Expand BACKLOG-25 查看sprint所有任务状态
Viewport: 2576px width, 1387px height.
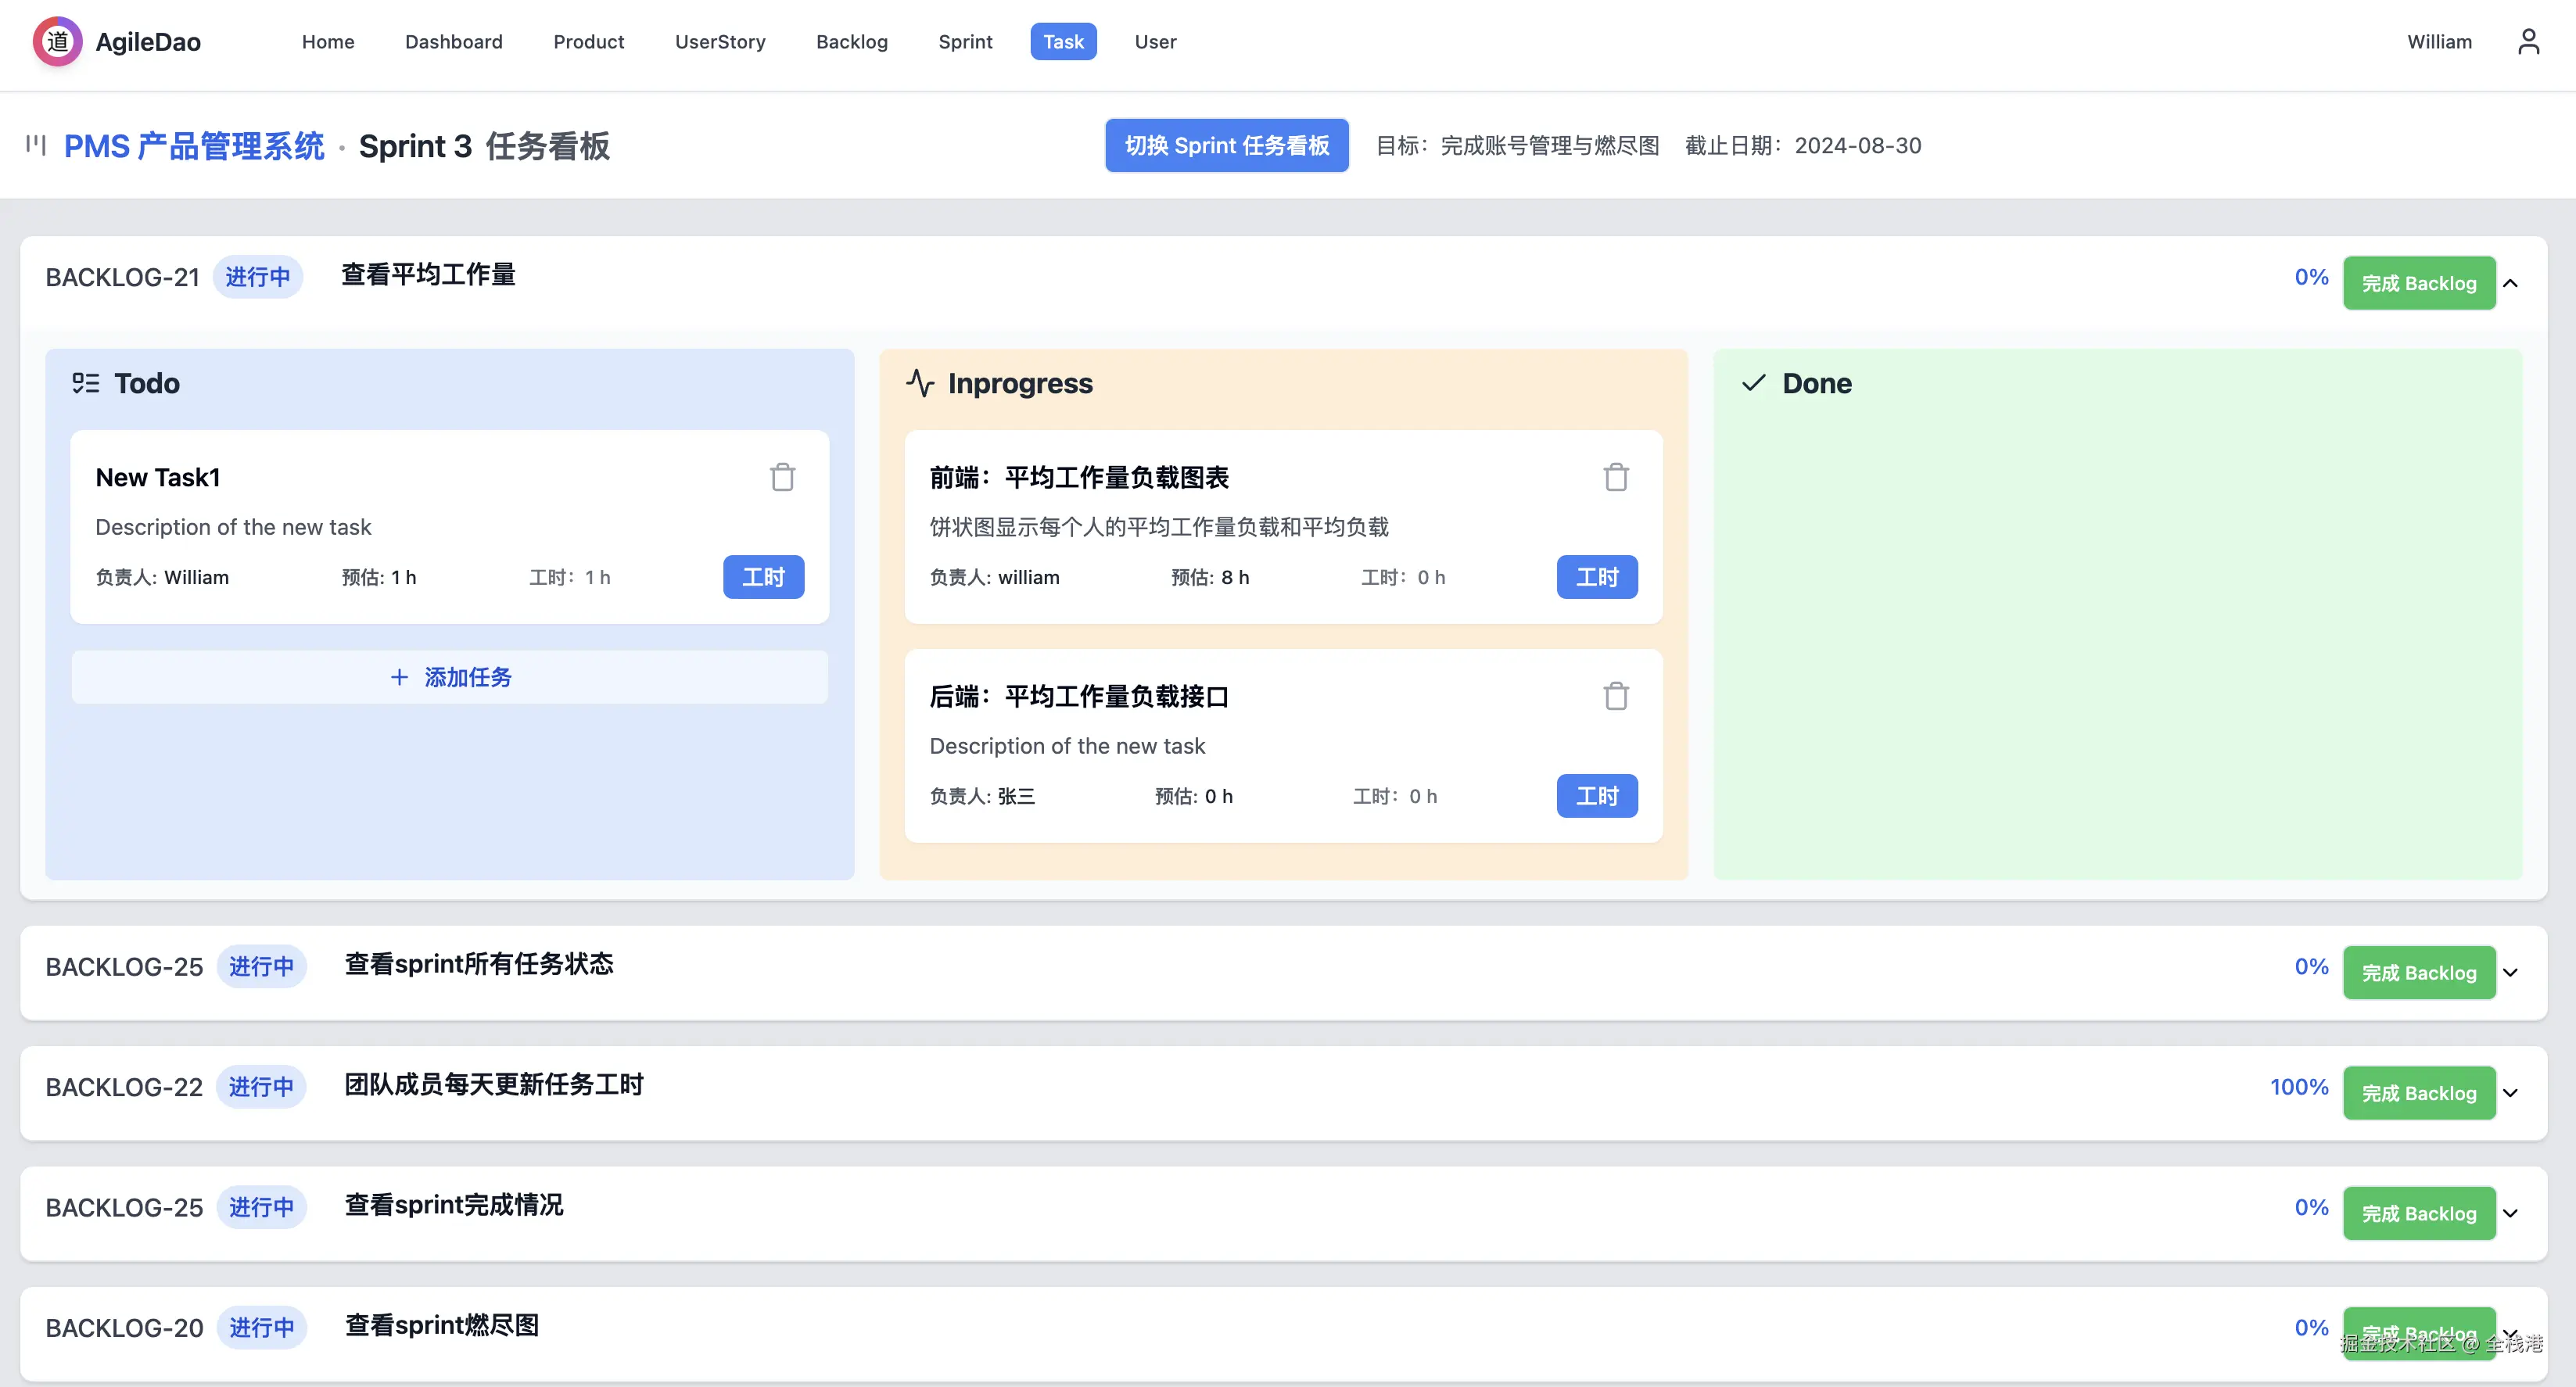[x=2511, y=972]
